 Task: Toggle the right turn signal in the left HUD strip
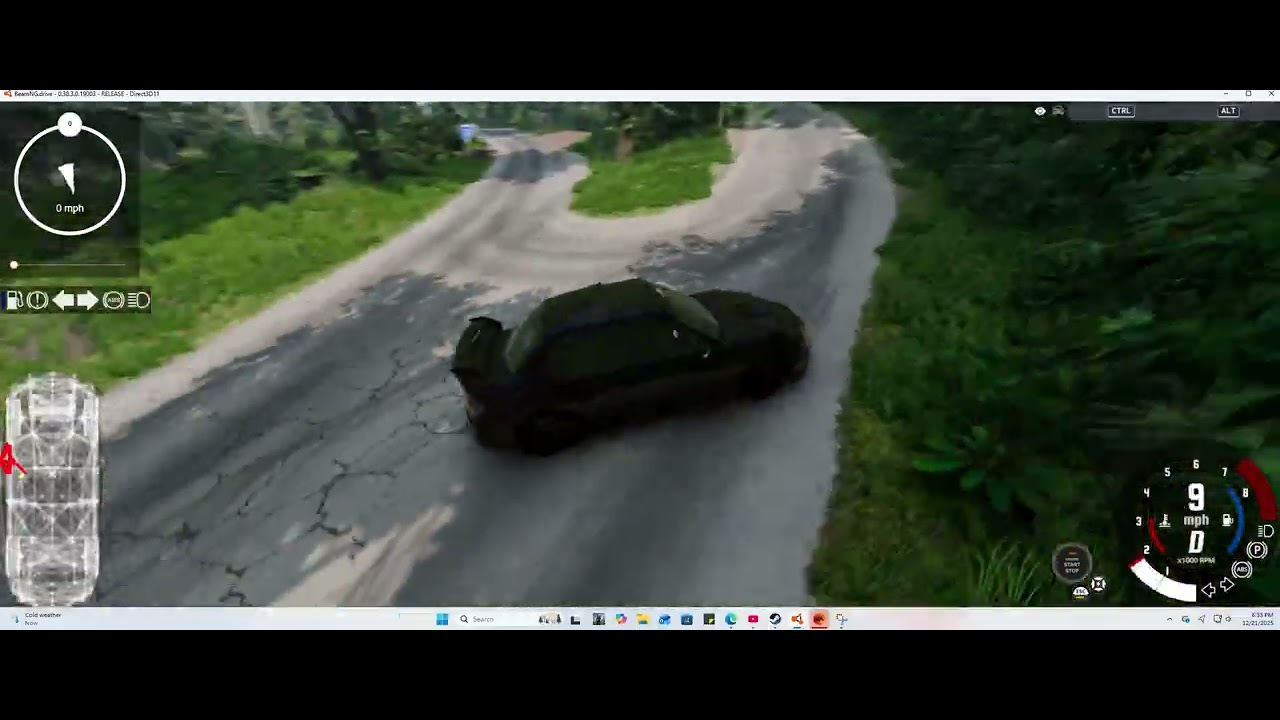coord(88,300)
